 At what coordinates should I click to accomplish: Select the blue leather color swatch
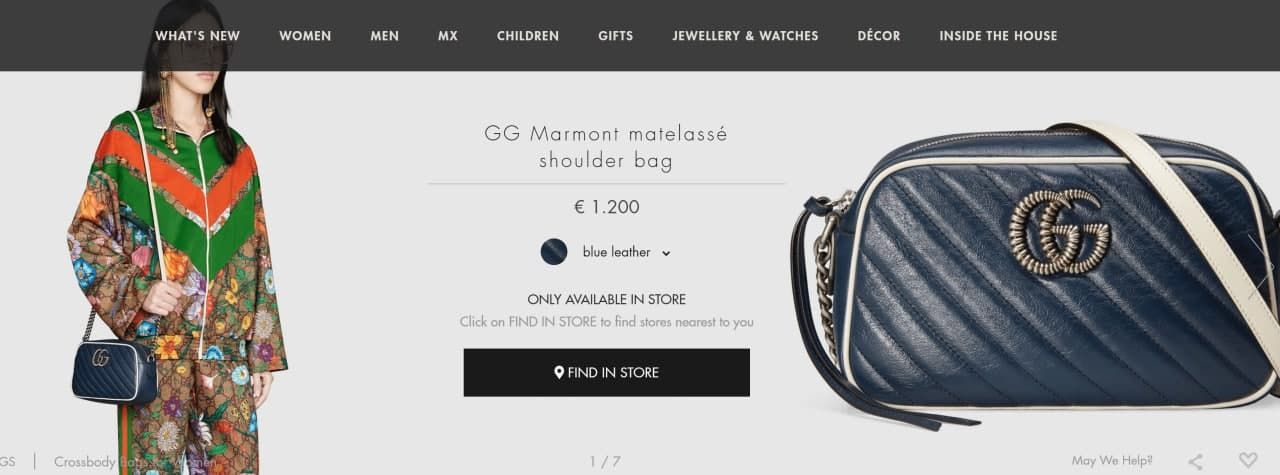(x=554, y=252)
